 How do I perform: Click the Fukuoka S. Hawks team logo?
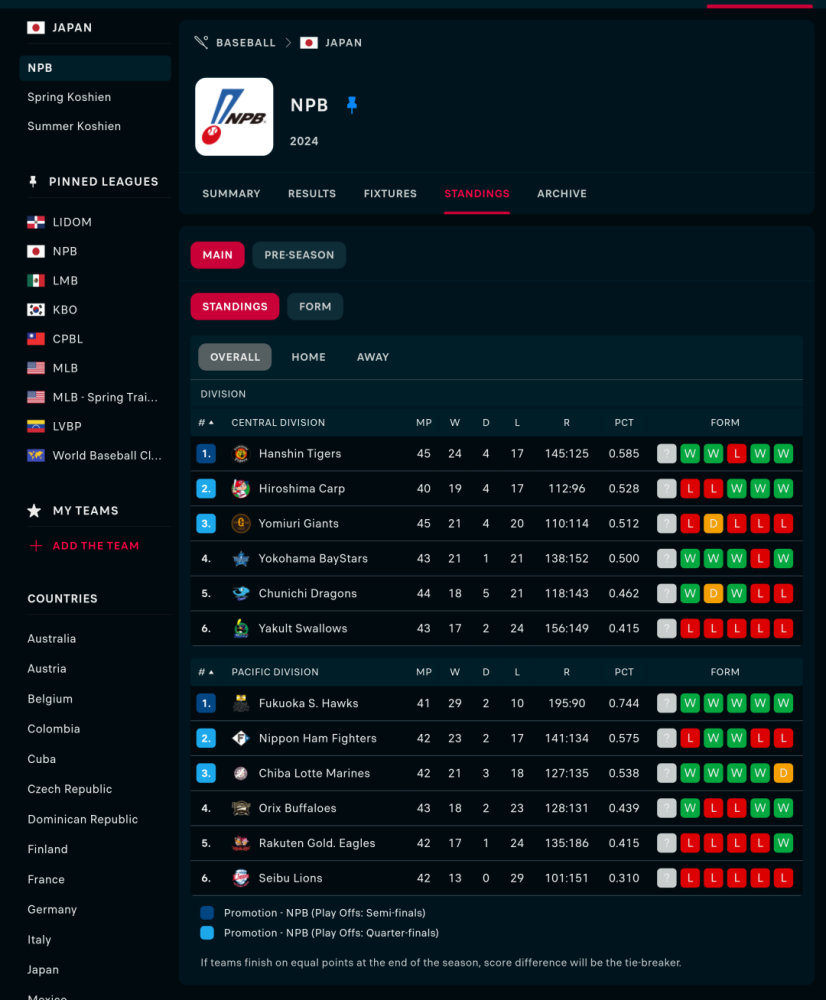240,703
